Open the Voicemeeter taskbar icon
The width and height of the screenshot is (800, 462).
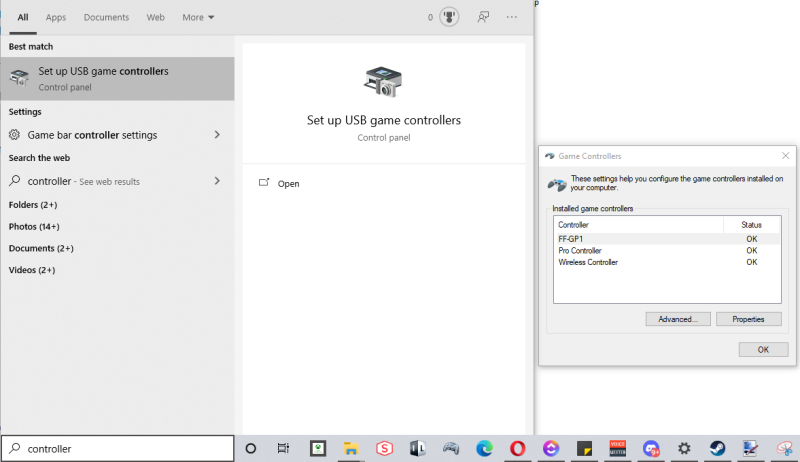(617, 448)
